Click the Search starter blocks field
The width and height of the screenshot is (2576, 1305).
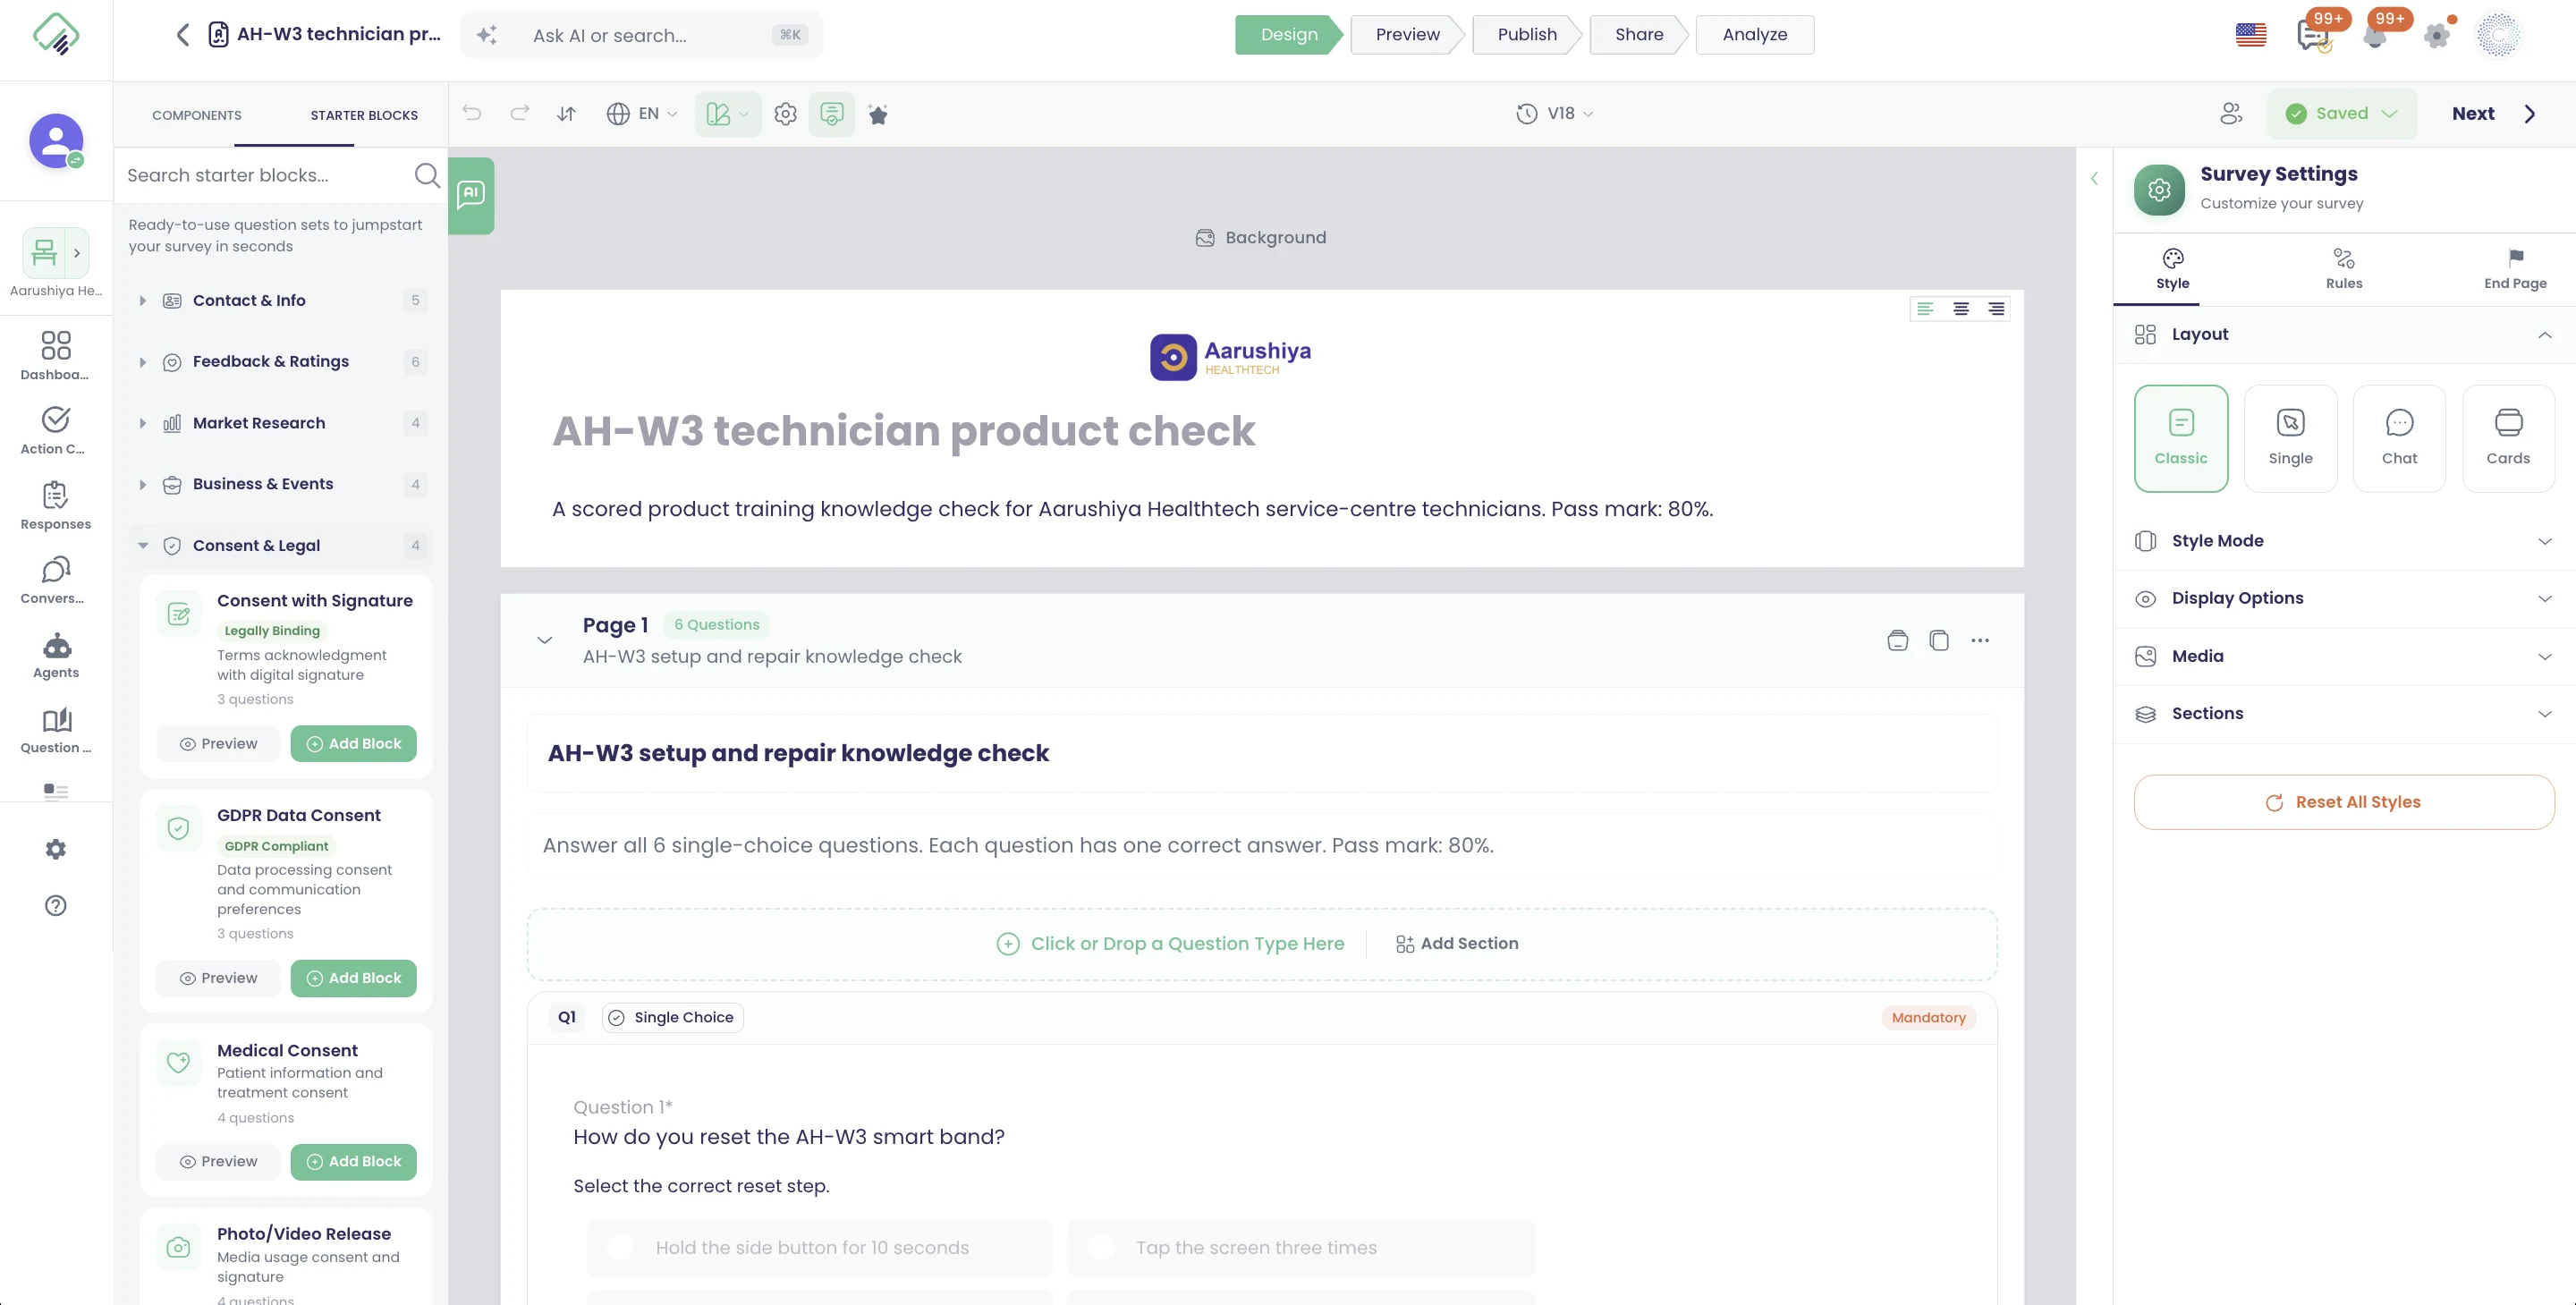point(266,175)
